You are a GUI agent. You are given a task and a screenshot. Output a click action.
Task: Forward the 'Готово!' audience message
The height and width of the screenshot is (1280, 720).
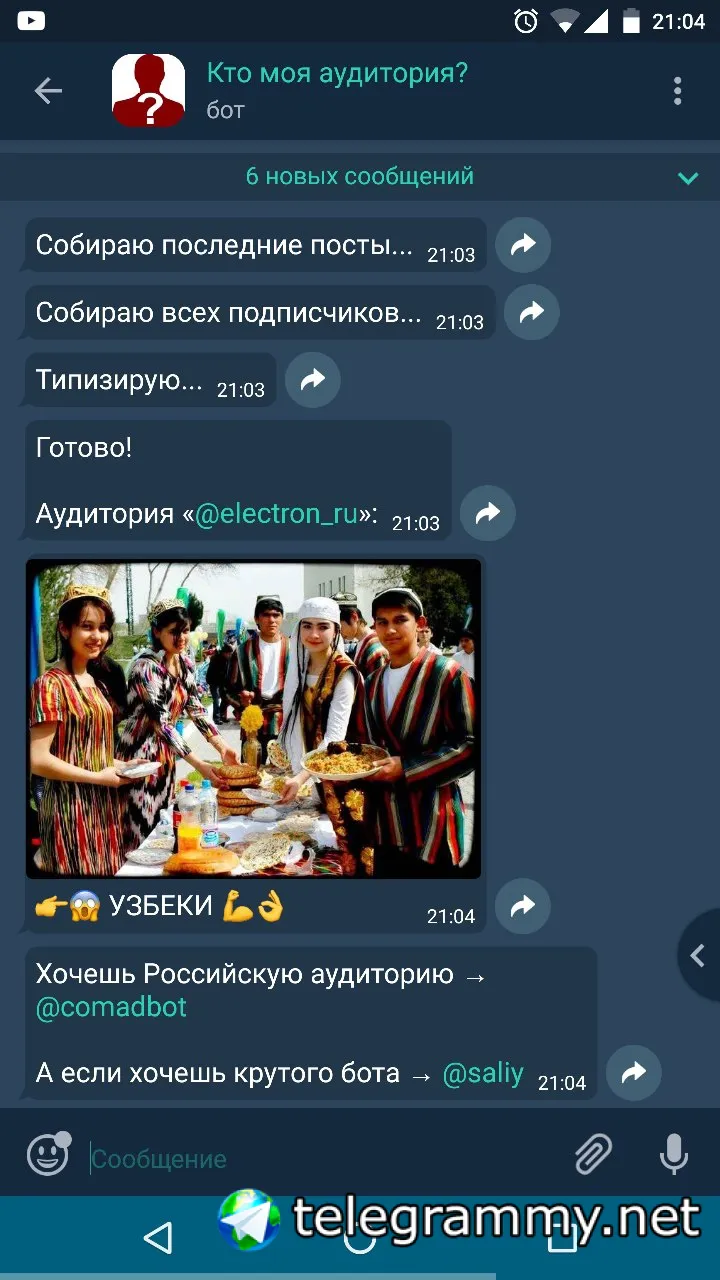click(x=488, y=514)
